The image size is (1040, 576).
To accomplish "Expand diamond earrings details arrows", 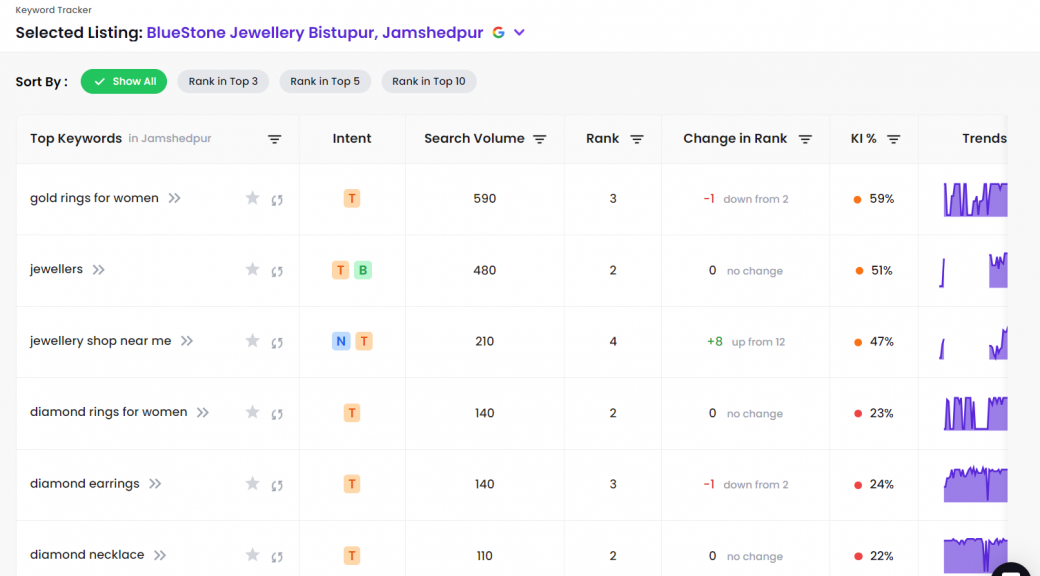I will click(155, 484).
